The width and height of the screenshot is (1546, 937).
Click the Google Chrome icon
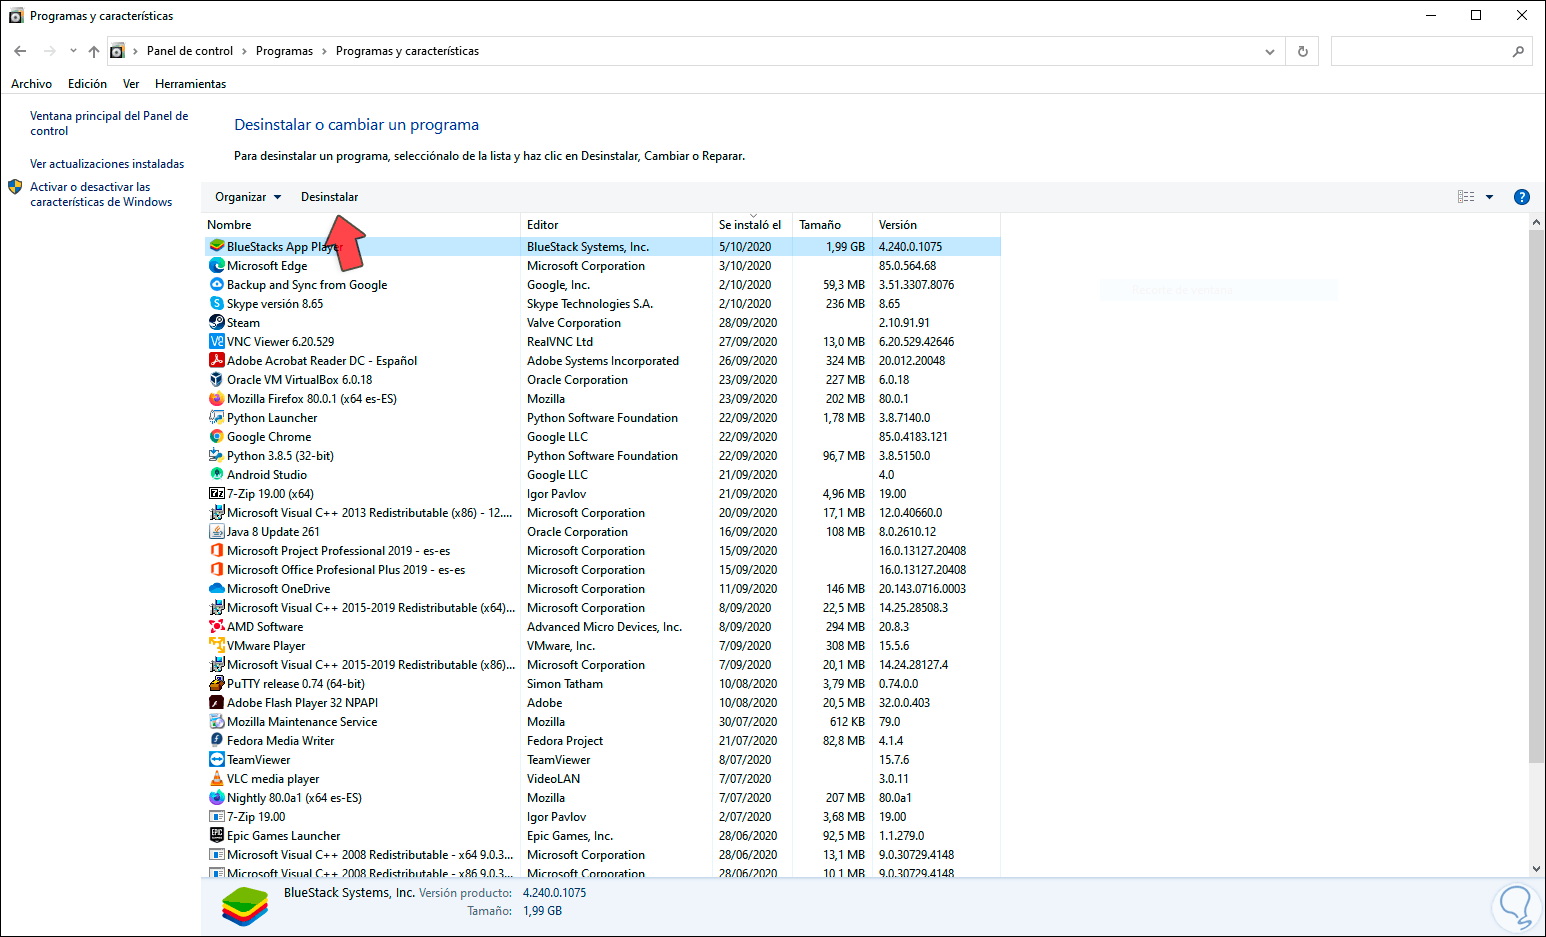click(x=216, y=437)
